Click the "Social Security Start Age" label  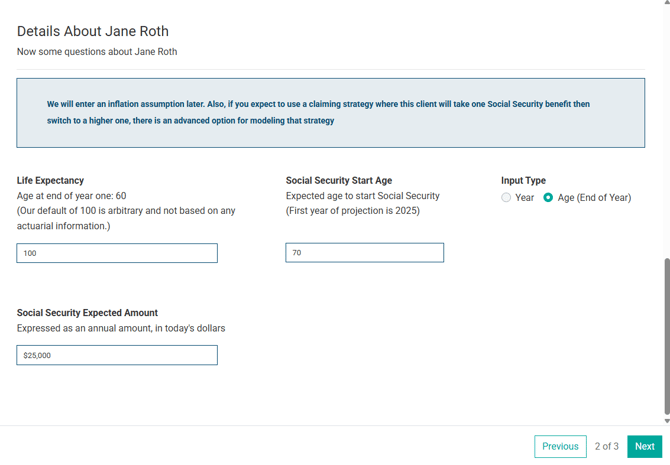(x=339, y=180)
